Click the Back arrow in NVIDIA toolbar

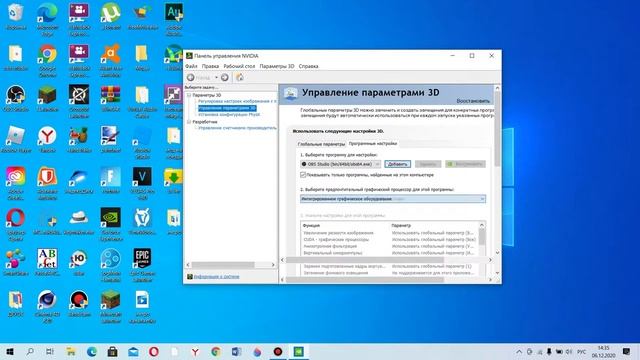coord(191,77)
